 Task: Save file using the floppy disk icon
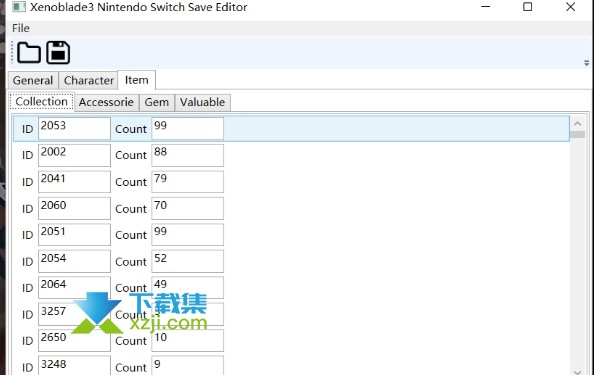click(x=58, y=53)
